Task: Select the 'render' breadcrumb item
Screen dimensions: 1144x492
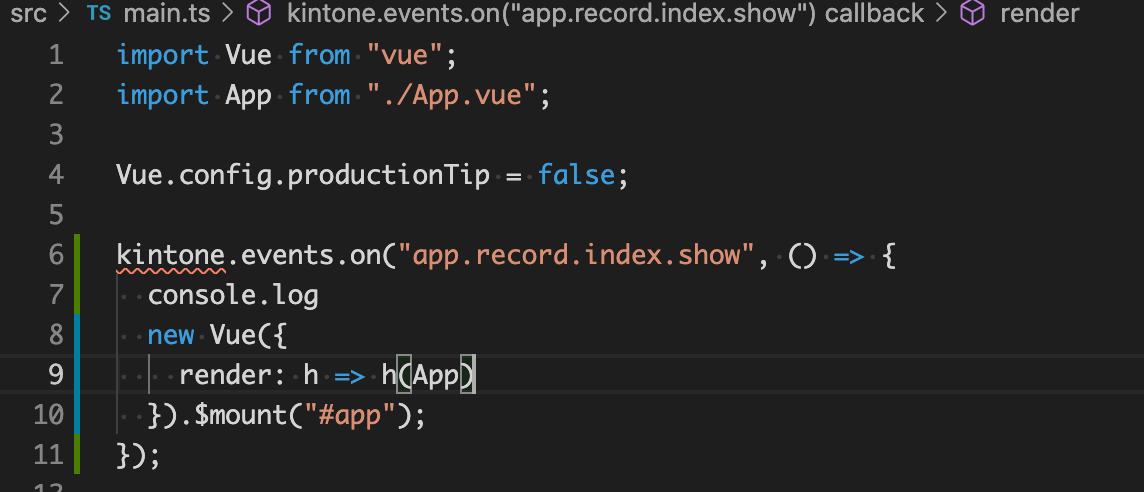Action: coord(1039,12)
